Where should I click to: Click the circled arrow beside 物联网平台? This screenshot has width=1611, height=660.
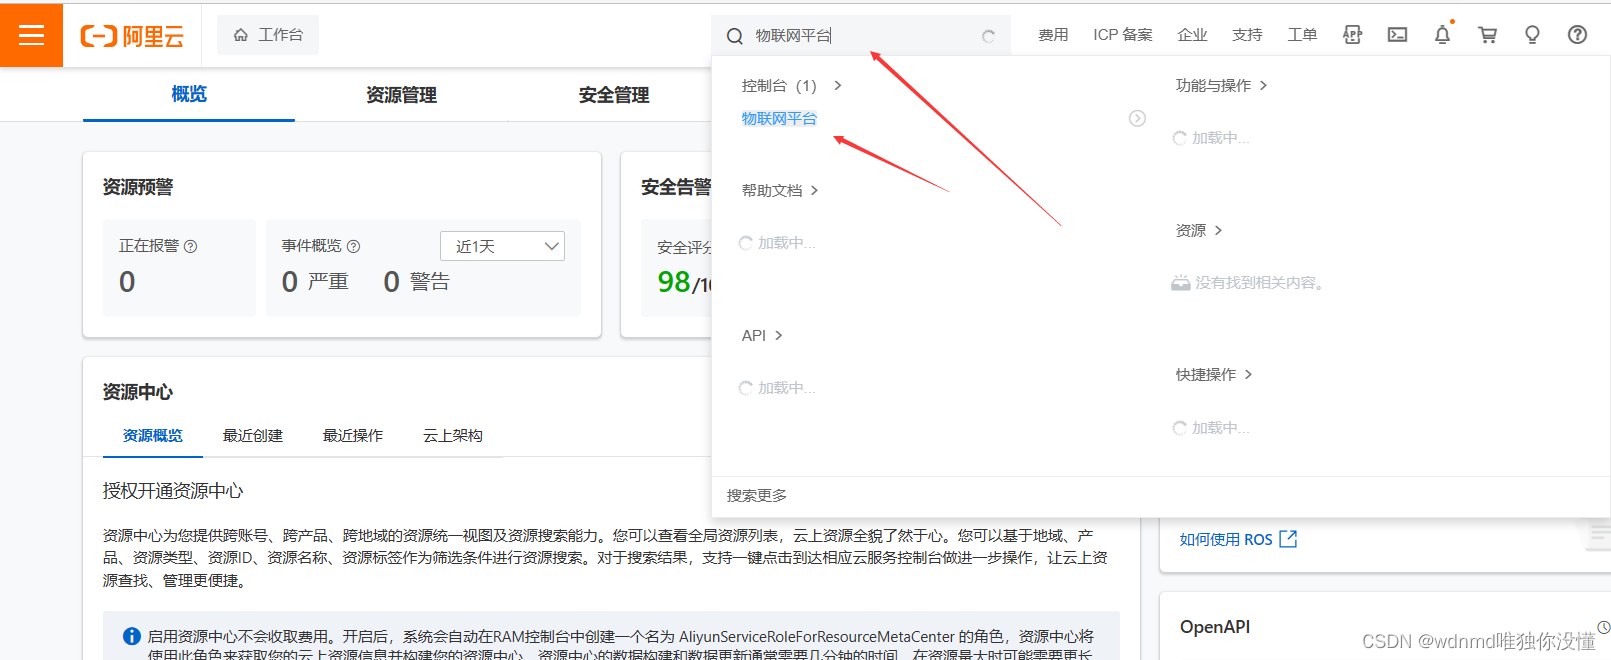coord(1137,119)
